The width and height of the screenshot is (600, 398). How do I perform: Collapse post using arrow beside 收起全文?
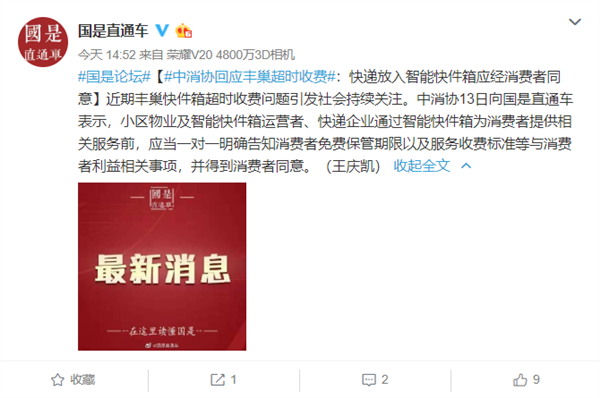(466, 166)
